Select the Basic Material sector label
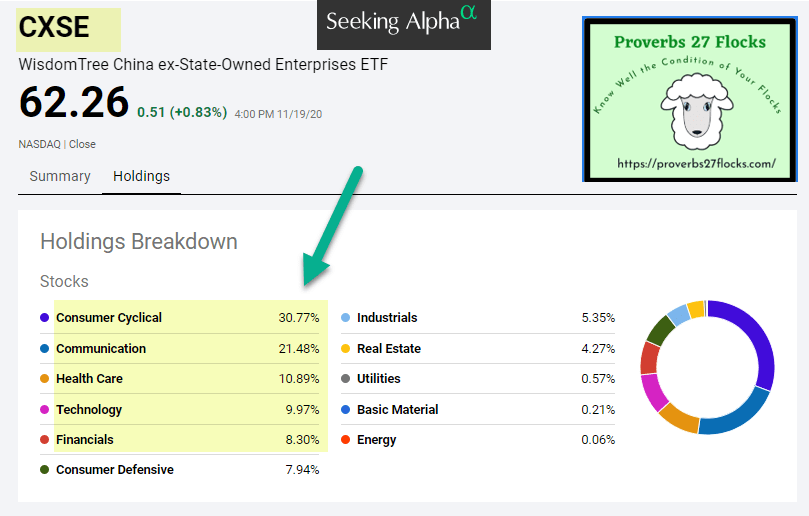 (397, 410)
